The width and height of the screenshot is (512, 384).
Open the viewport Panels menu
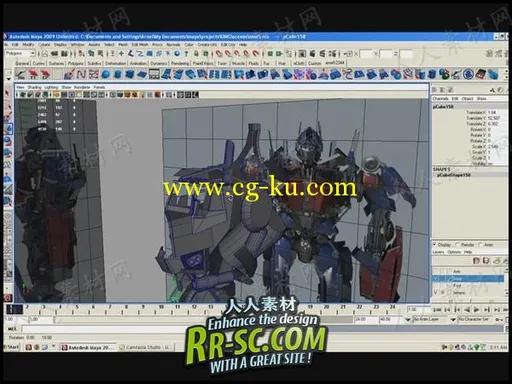pyautogui.click(x=99, y=87)
